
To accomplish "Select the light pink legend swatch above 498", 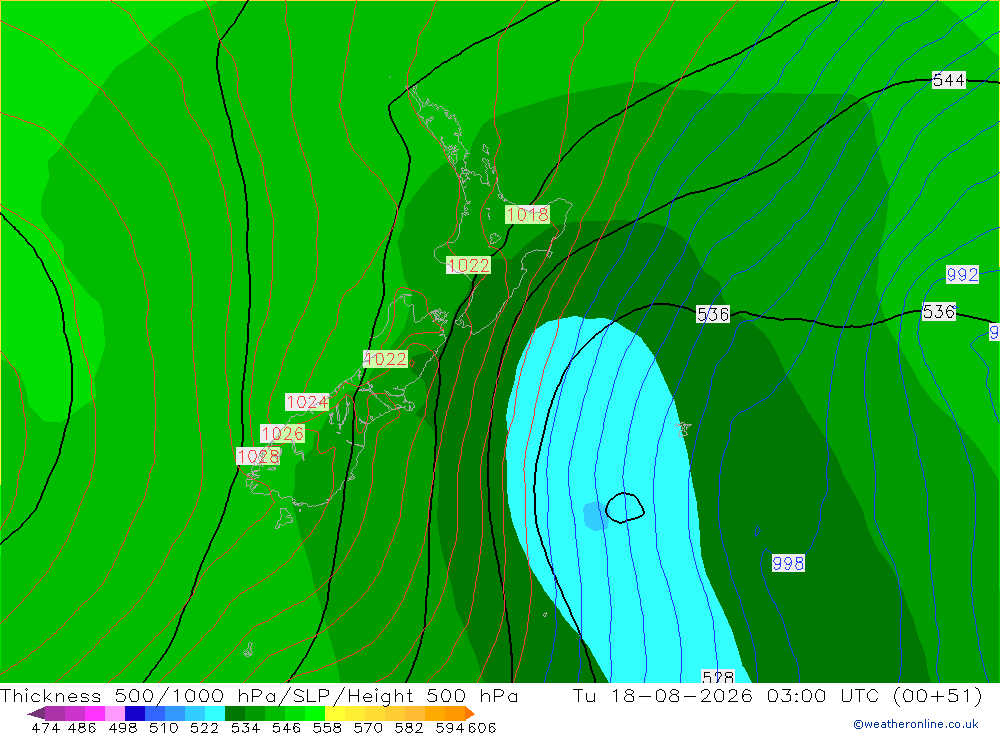I will 115,713.
